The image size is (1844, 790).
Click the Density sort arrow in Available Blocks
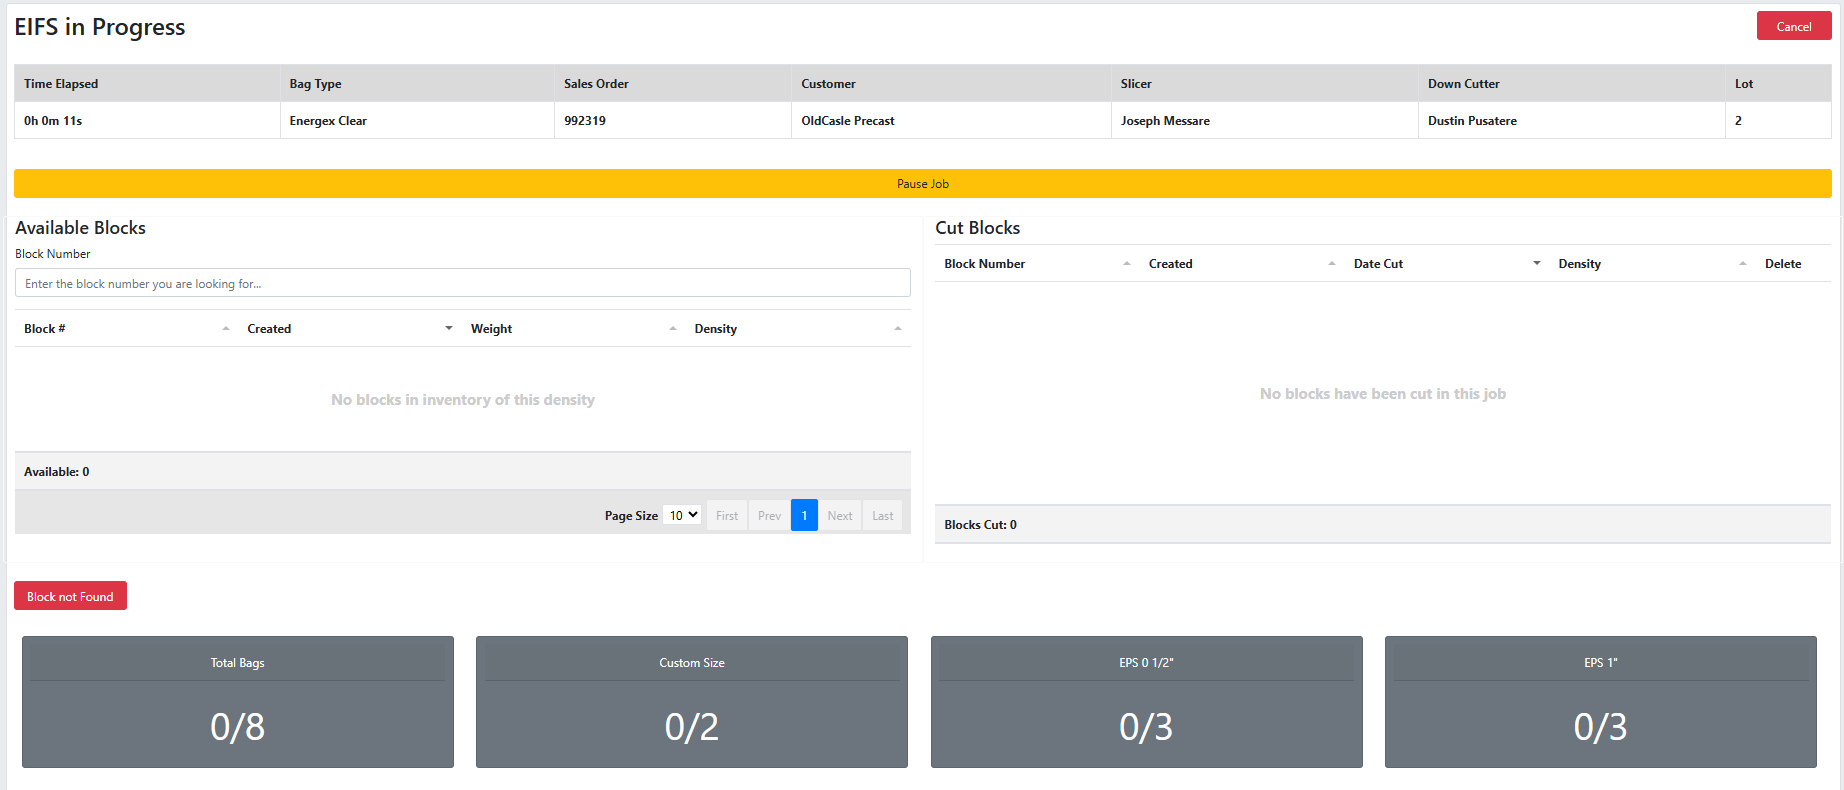pyautogui.click(x=898, y=329)
